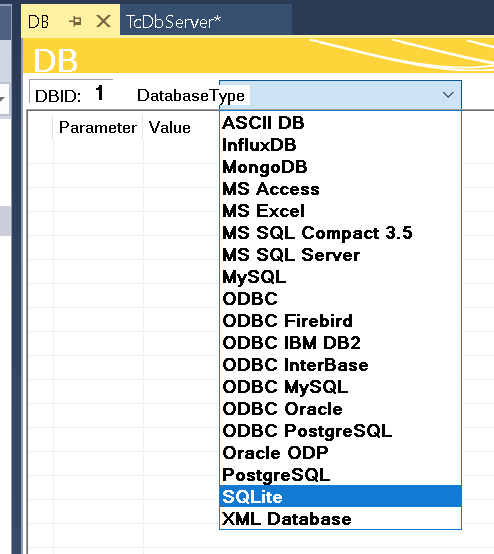Click the Value column header
This screenshot has width=494, height=554.
(170, 127)
